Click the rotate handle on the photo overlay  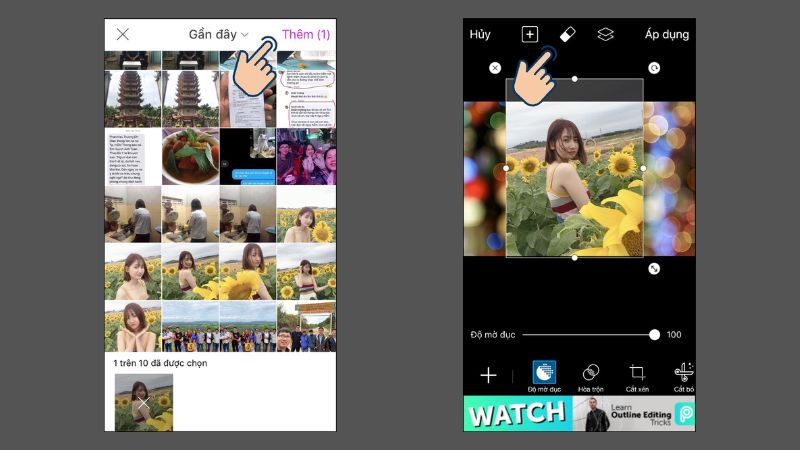pos(654,68)
